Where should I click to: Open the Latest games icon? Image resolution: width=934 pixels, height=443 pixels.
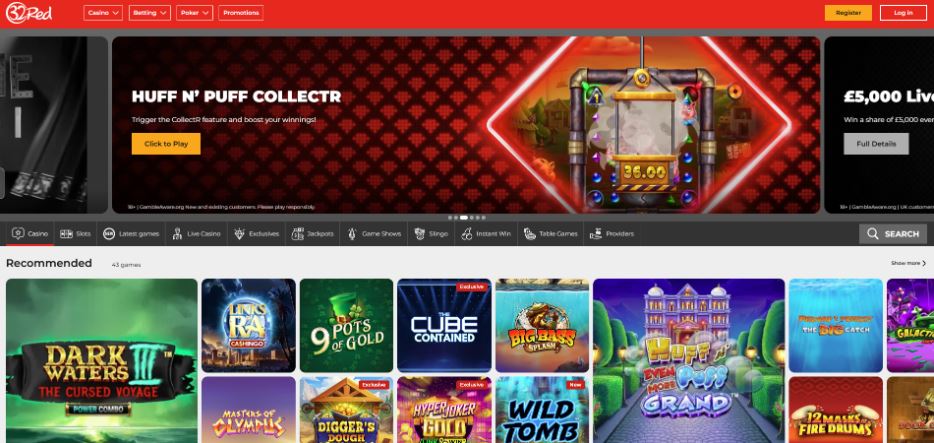[x=108, y=234]
